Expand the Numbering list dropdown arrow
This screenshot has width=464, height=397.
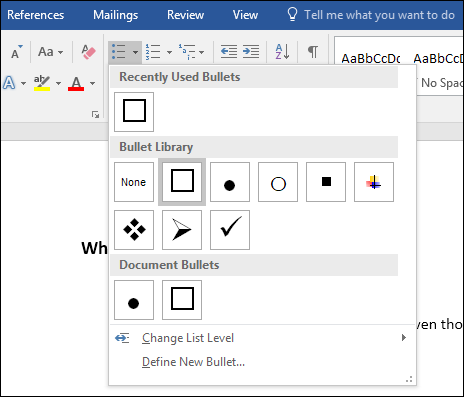(169, 52)
